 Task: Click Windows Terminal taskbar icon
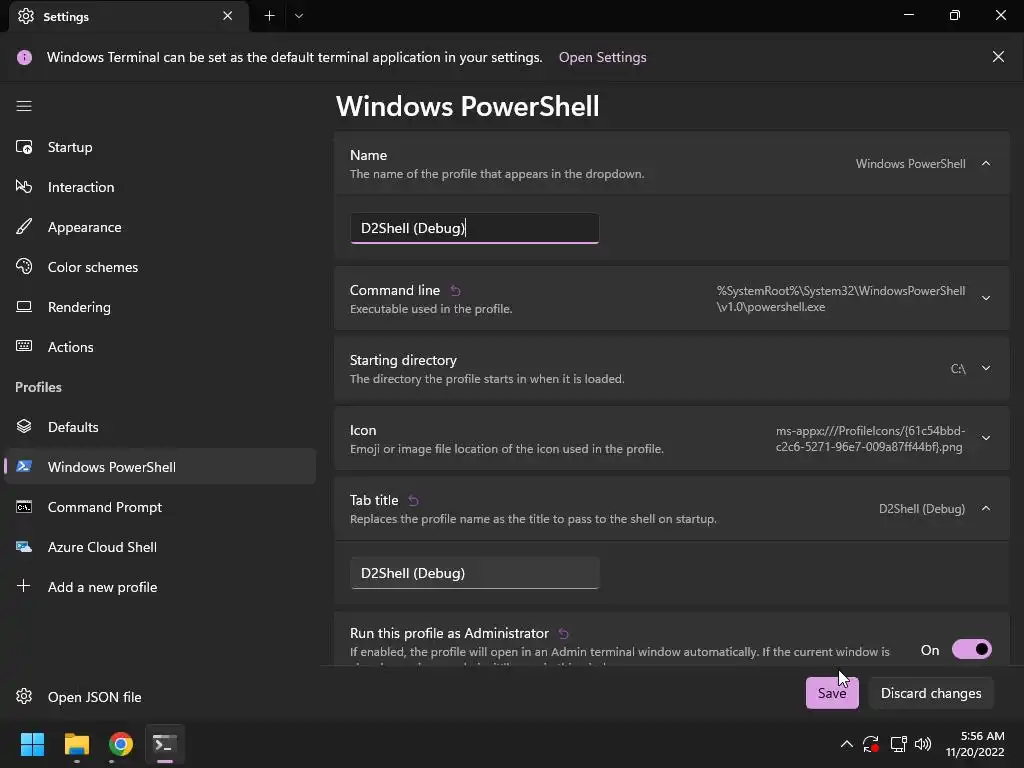point(165,744)
